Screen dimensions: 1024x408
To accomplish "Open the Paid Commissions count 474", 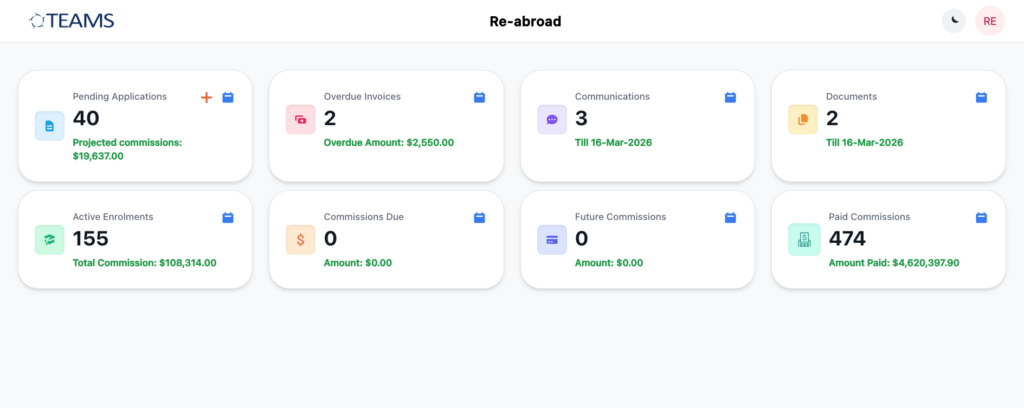I will [847, 238].
